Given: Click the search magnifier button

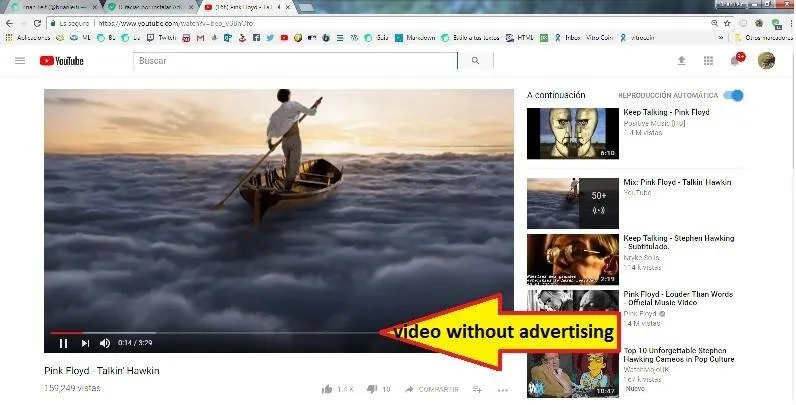Looking at the screenshot, I should tap(475, 61).
